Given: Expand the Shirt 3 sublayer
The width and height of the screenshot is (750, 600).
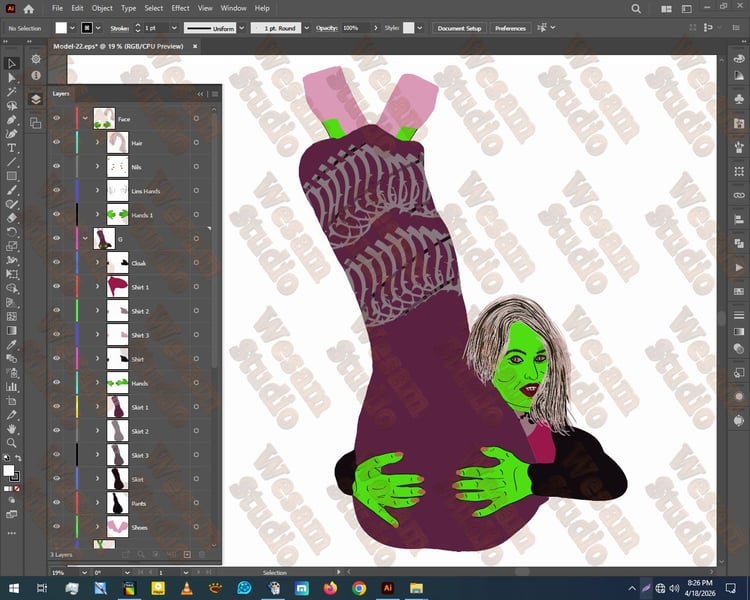Looking at the screenshot, I should [97, 334].
